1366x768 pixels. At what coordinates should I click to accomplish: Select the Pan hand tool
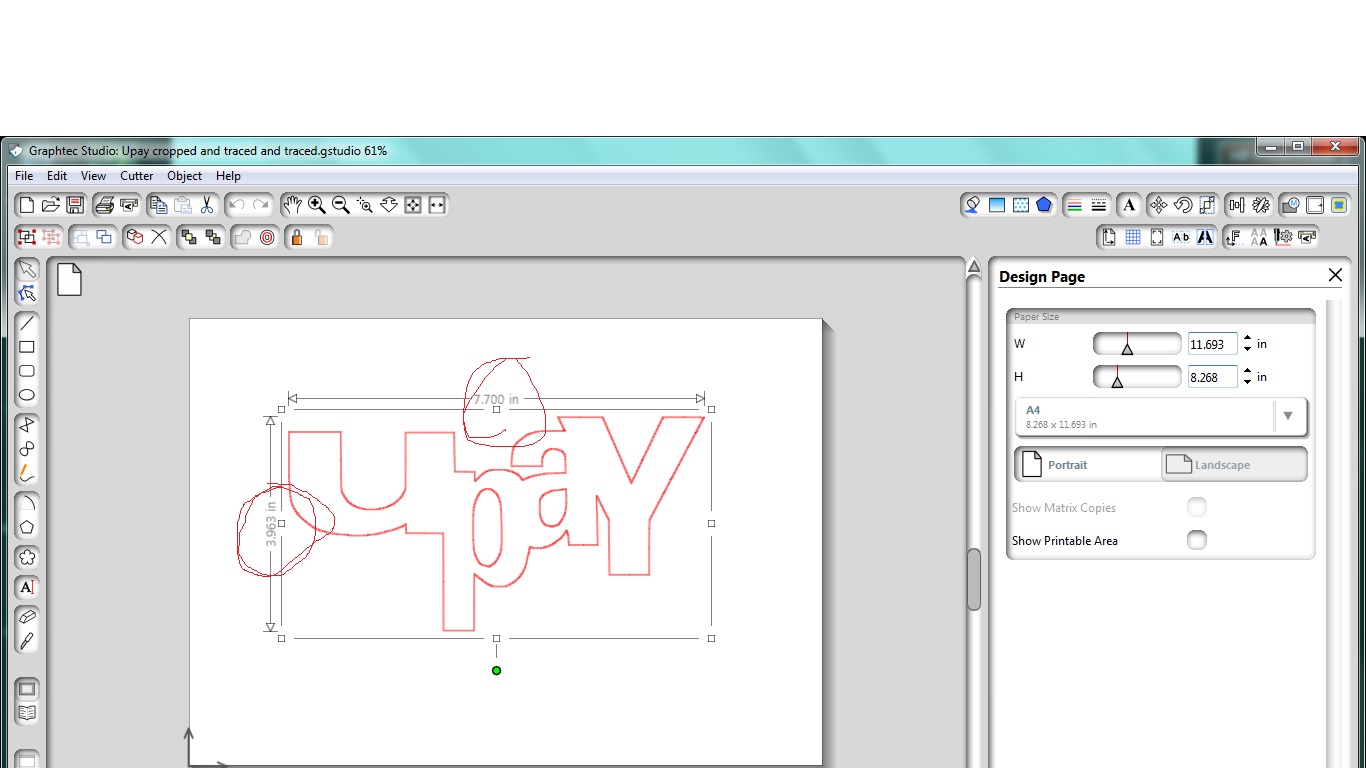click(x=292, y=205)
